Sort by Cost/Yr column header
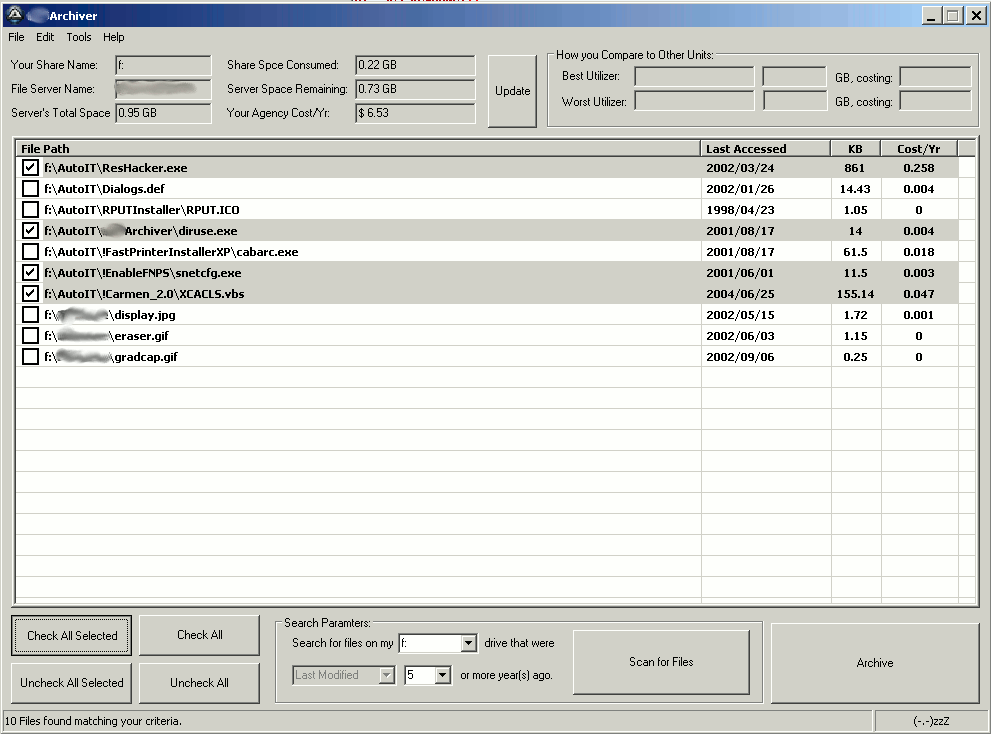The height and width of the screenshot is (734, 991). (x=919, y=149)
